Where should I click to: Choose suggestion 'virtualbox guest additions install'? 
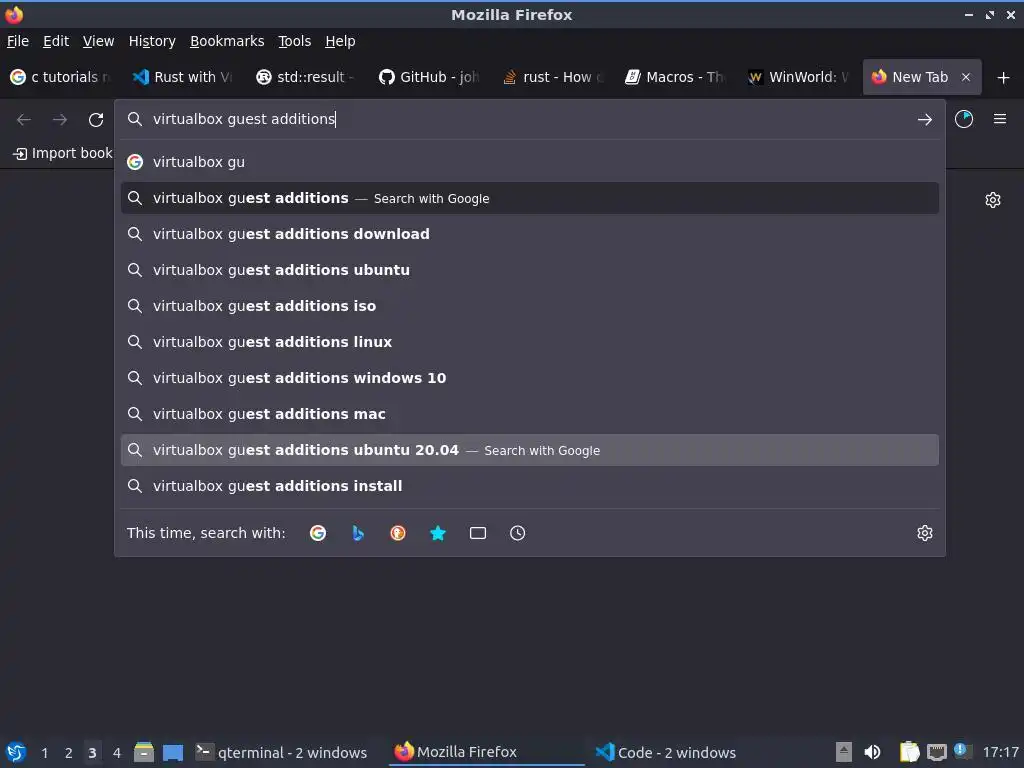(530, 486)
